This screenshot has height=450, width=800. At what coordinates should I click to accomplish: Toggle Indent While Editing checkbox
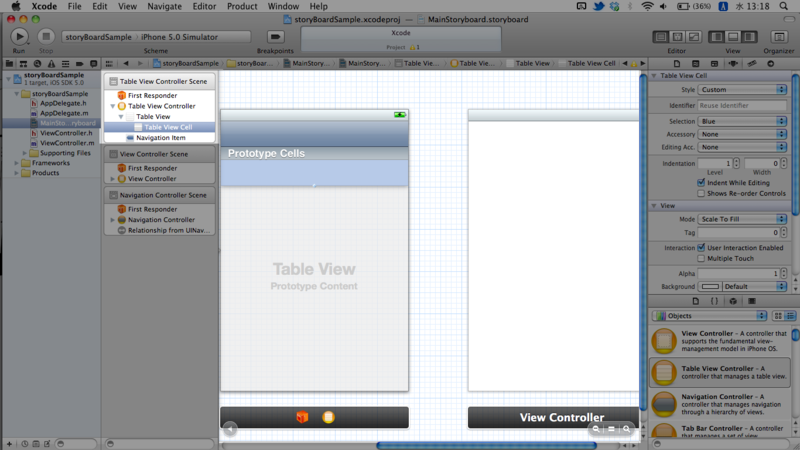(701, 183)
